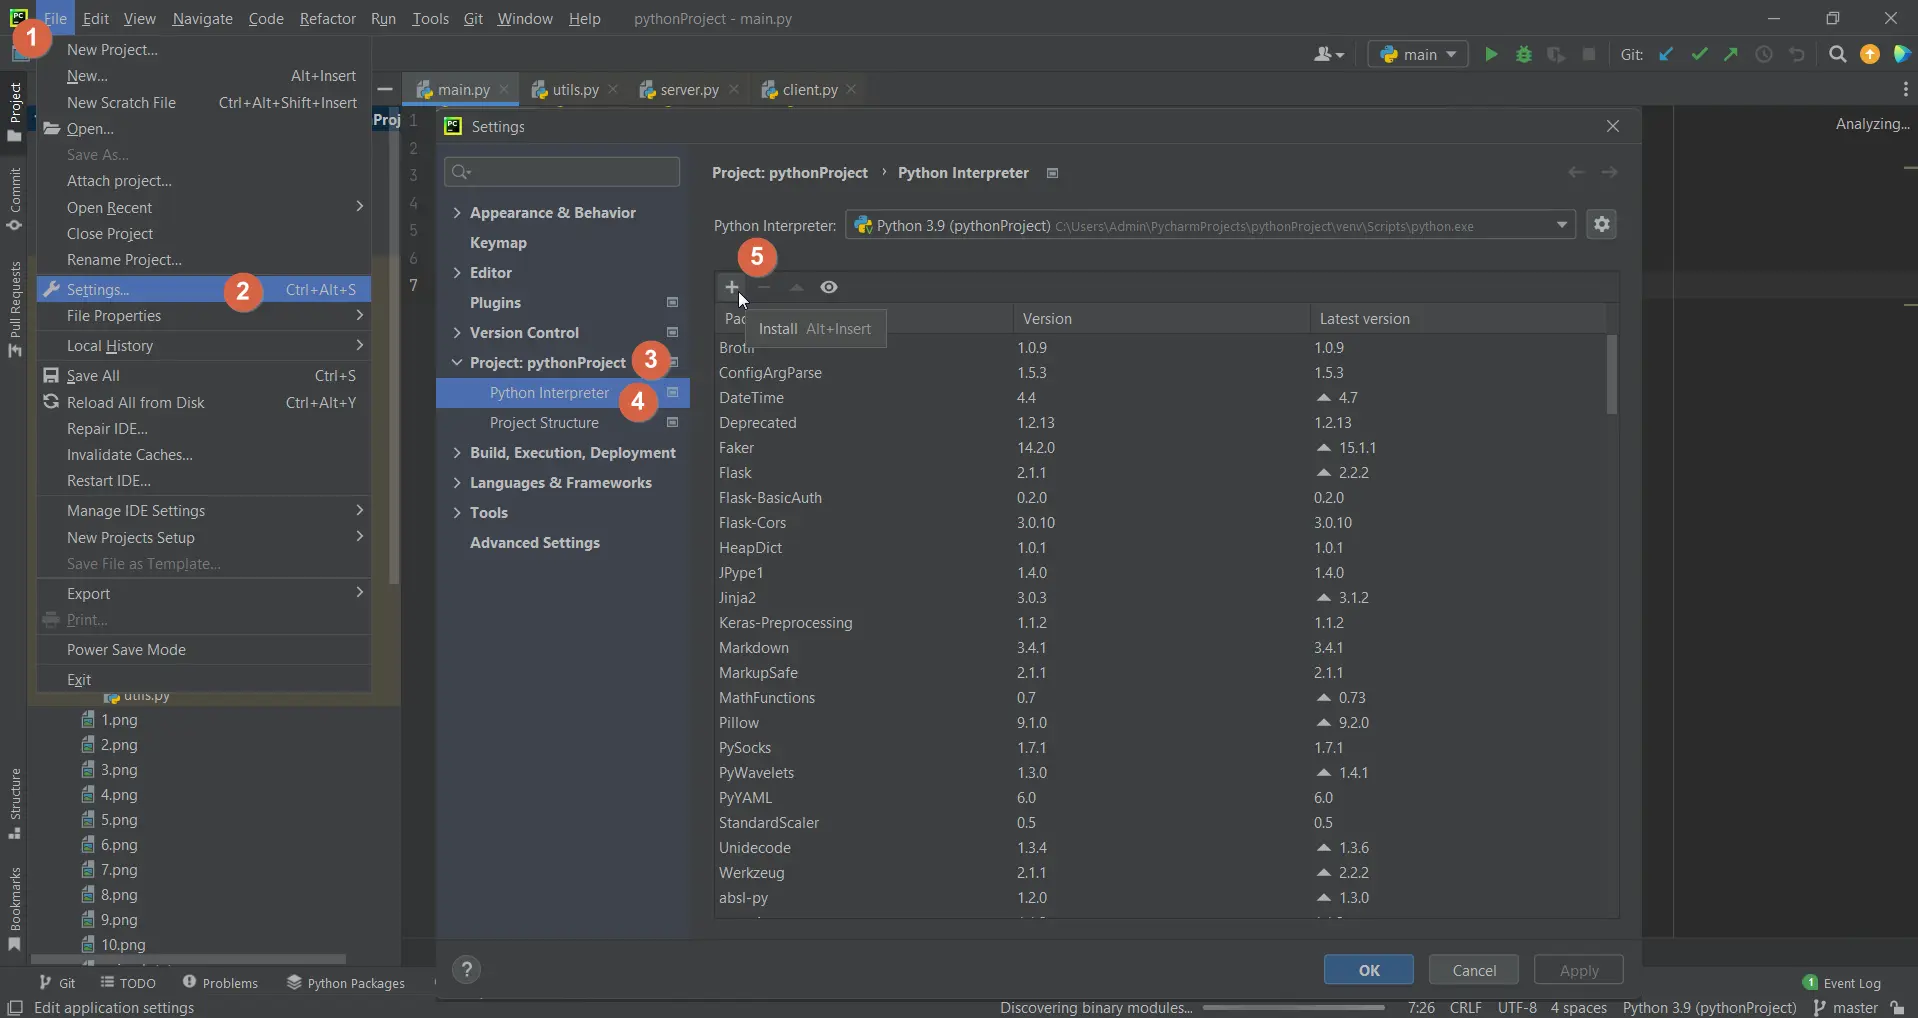Image resolution: width=1918 pixels, height=1018 pixels.
Task: Open Search Everywhere with the magnifier icon
Action: click(x=1838, y=54)
